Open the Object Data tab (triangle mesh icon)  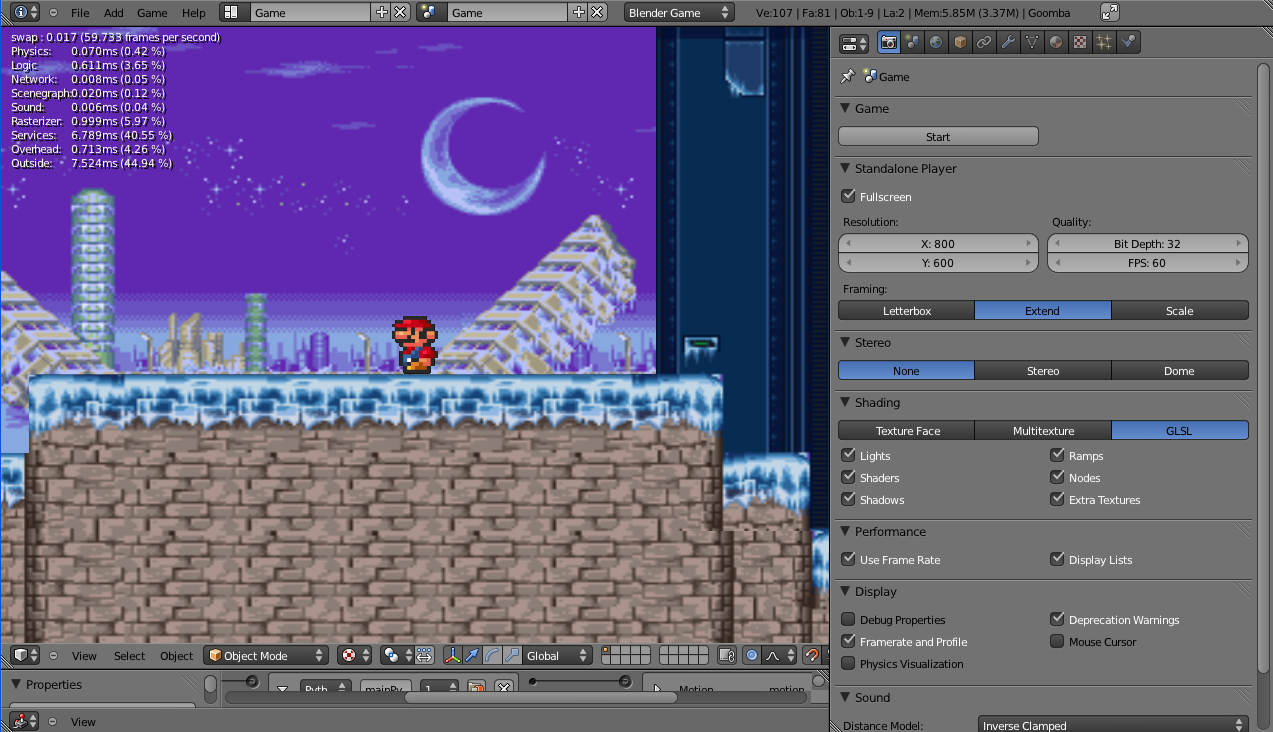point(1032,42)
